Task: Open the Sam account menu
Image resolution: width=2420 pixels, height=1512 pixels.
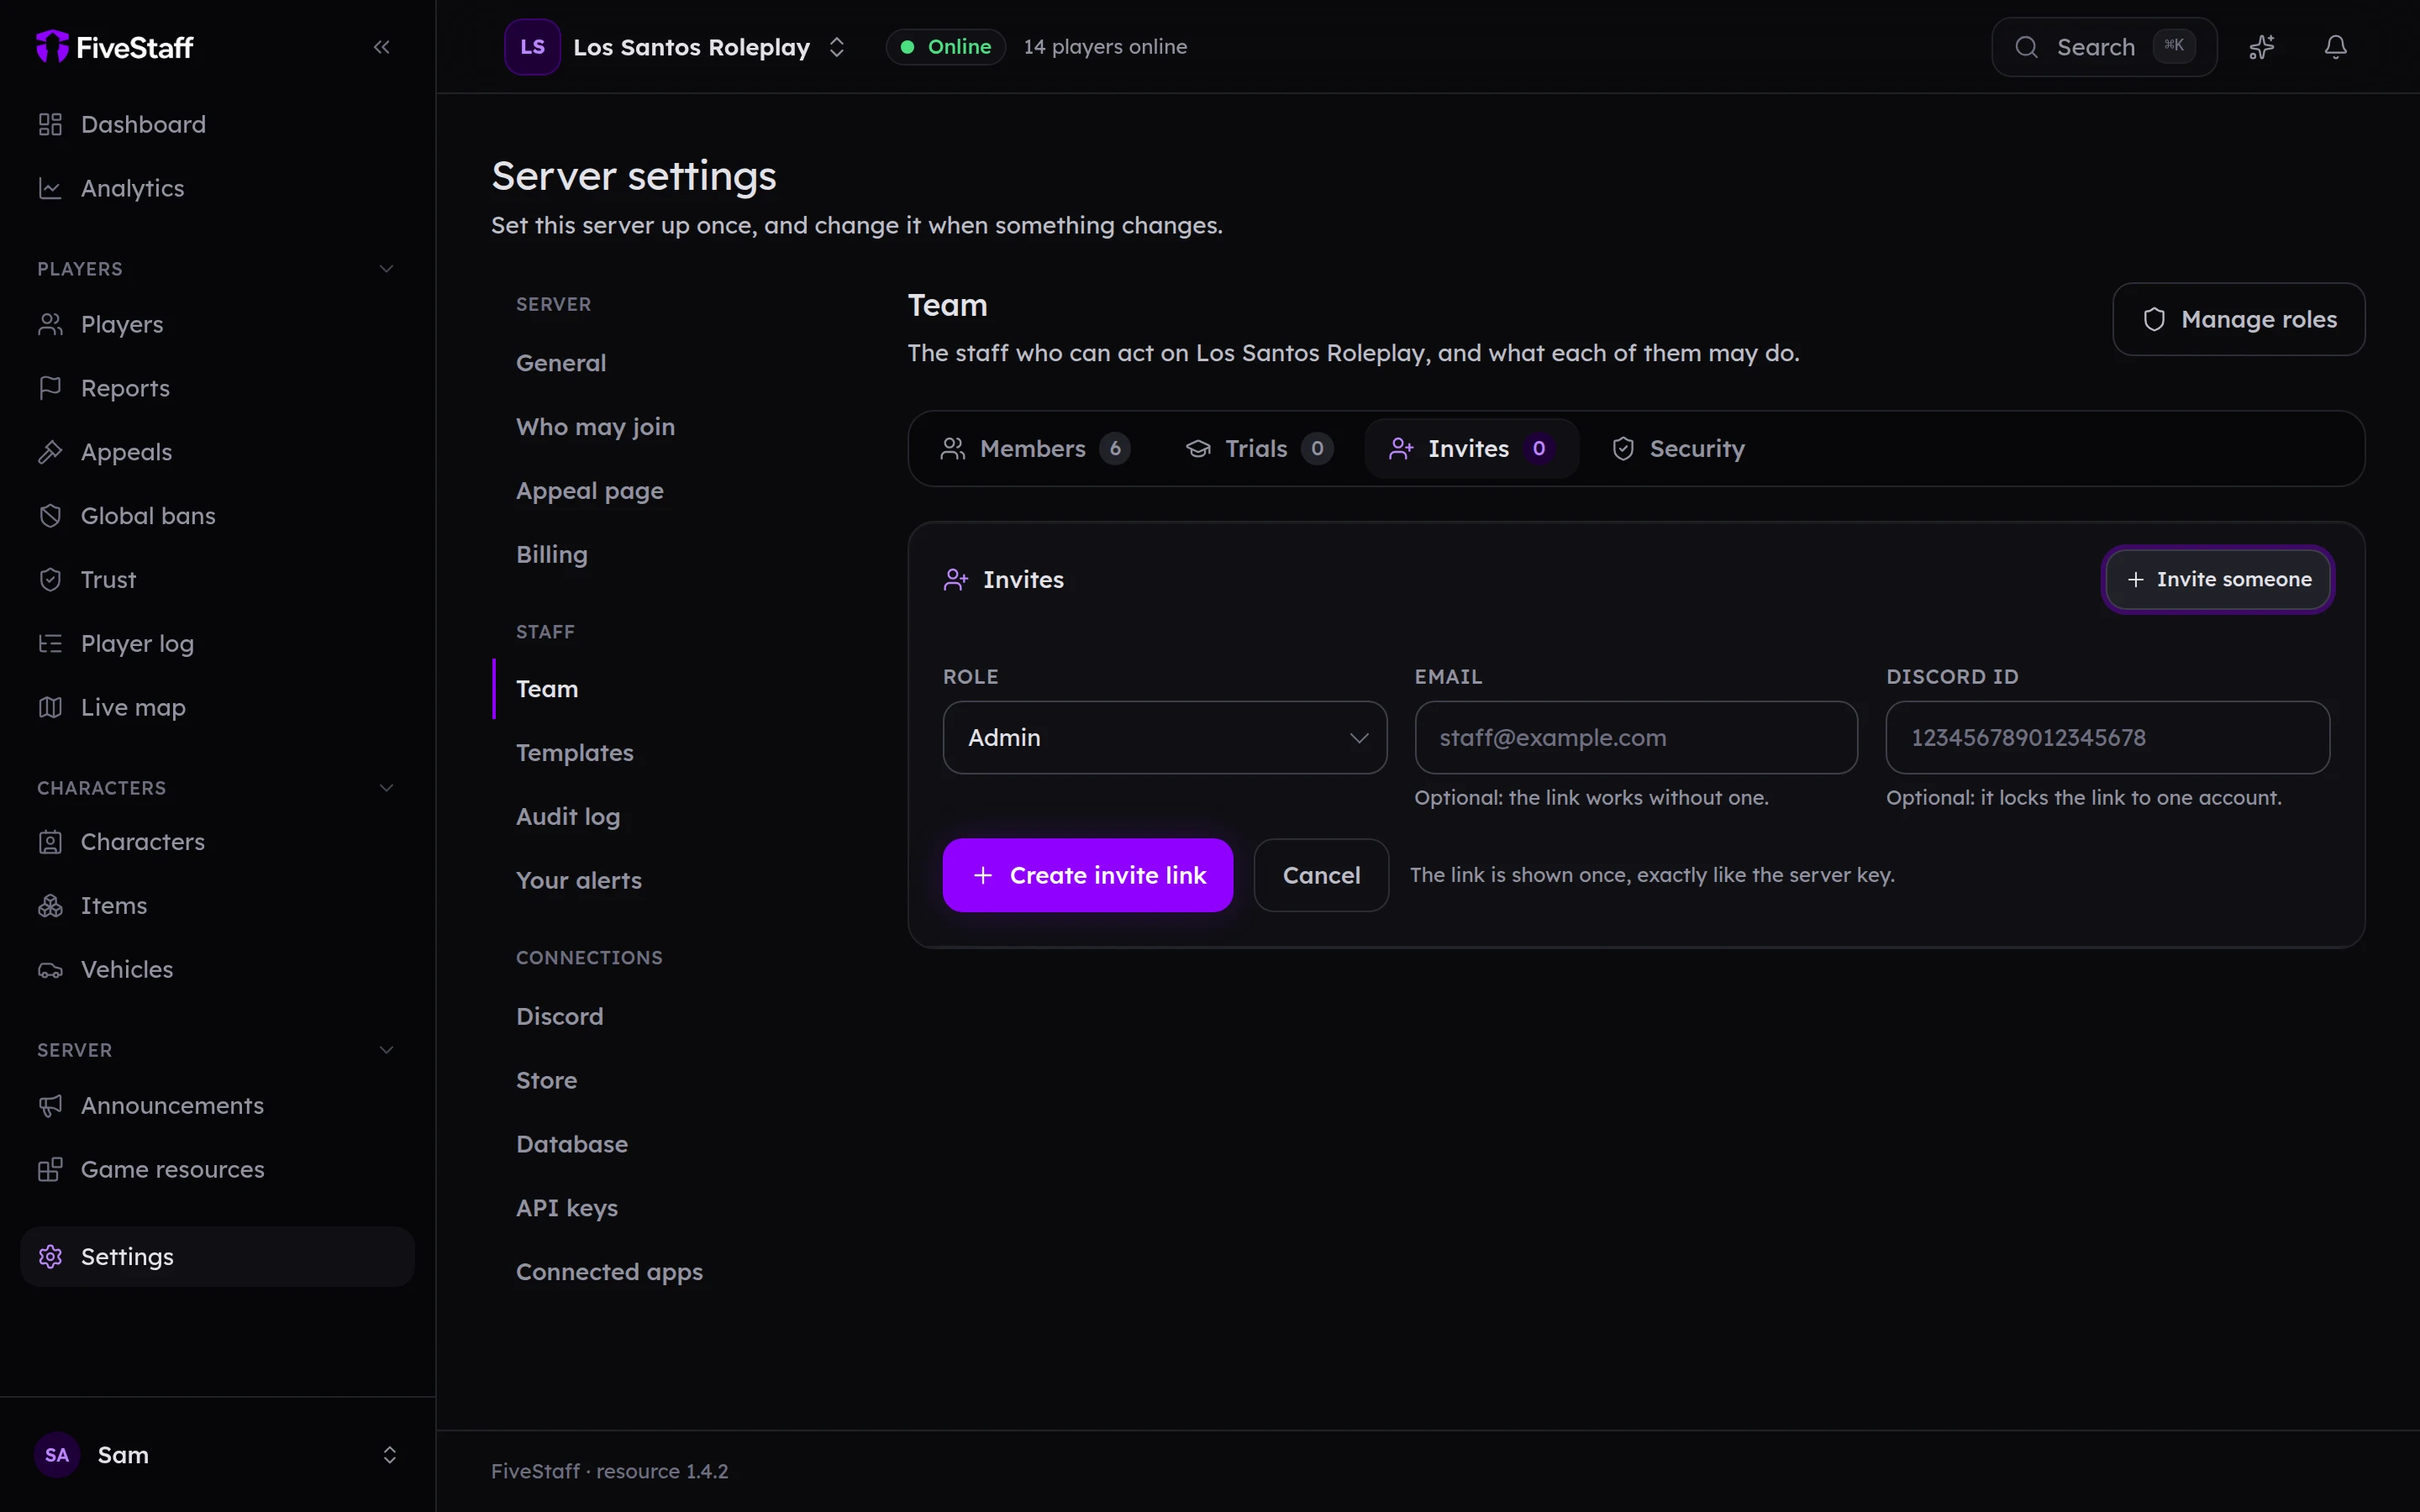Action: [x=217, y=1455]
